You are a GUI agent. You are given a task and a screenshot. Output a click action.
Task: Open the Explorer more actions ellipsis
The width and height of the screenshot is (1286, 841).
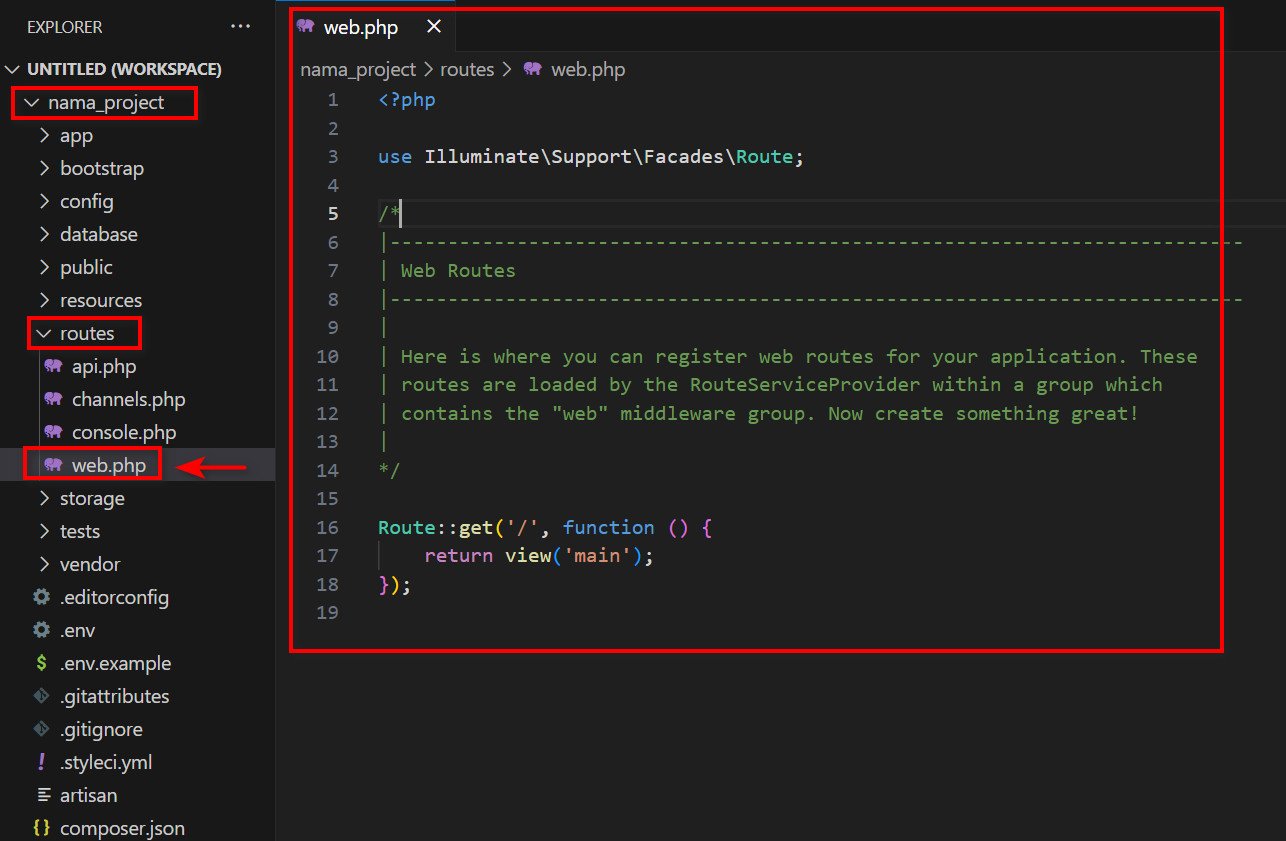coord(241,27)
